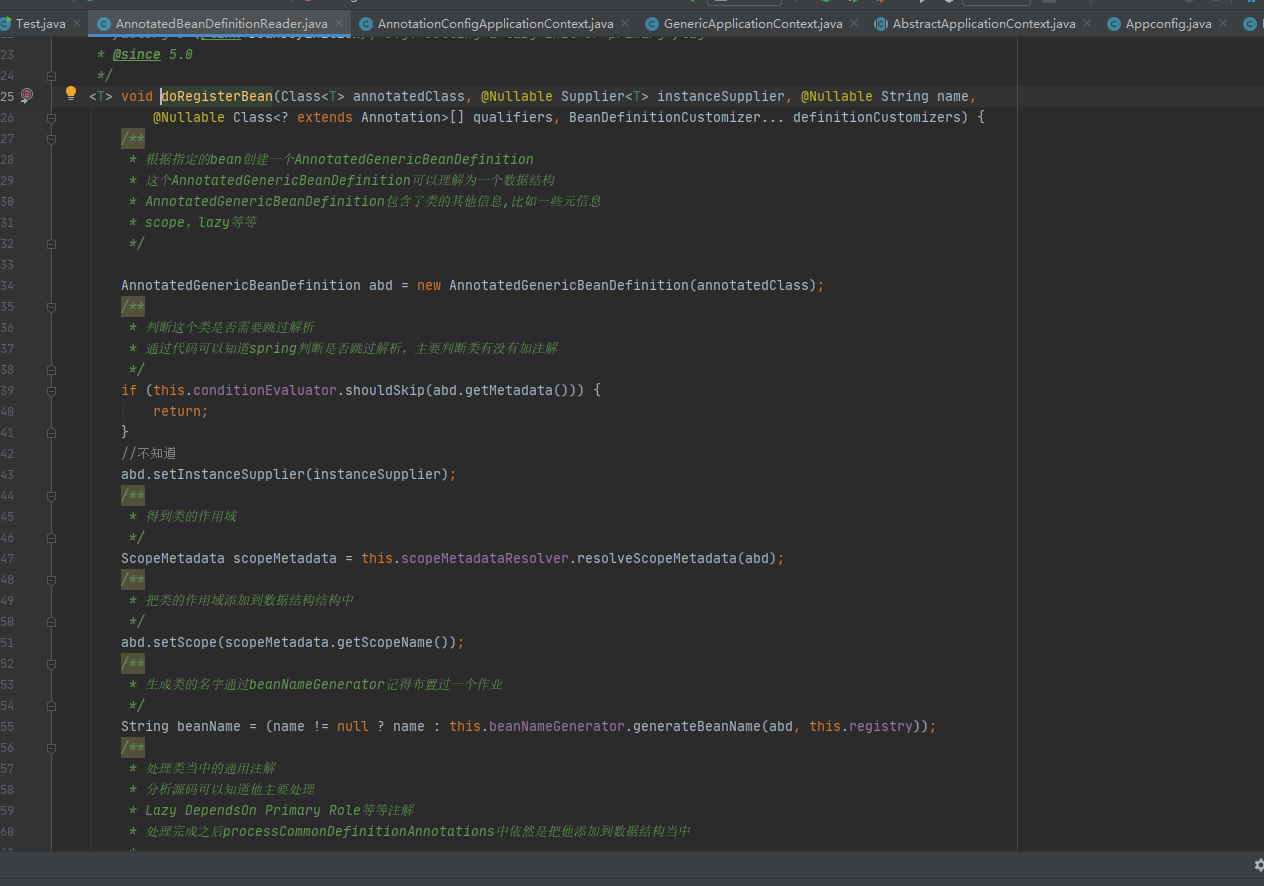Switch to the Test.java tab
The image size is (1264, 886).
coord(41,23)
